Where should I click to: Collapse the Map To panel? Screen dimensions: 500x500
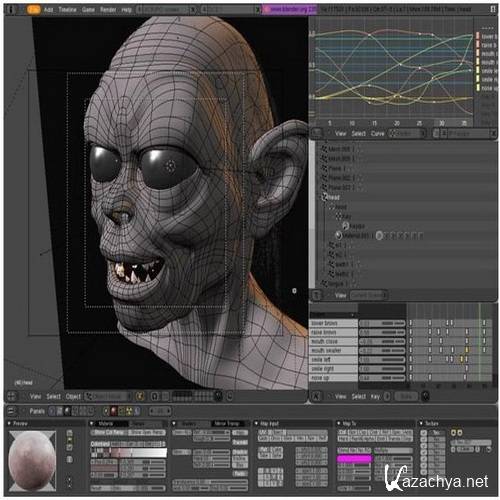pyautogui.click(x=339, y=424)
